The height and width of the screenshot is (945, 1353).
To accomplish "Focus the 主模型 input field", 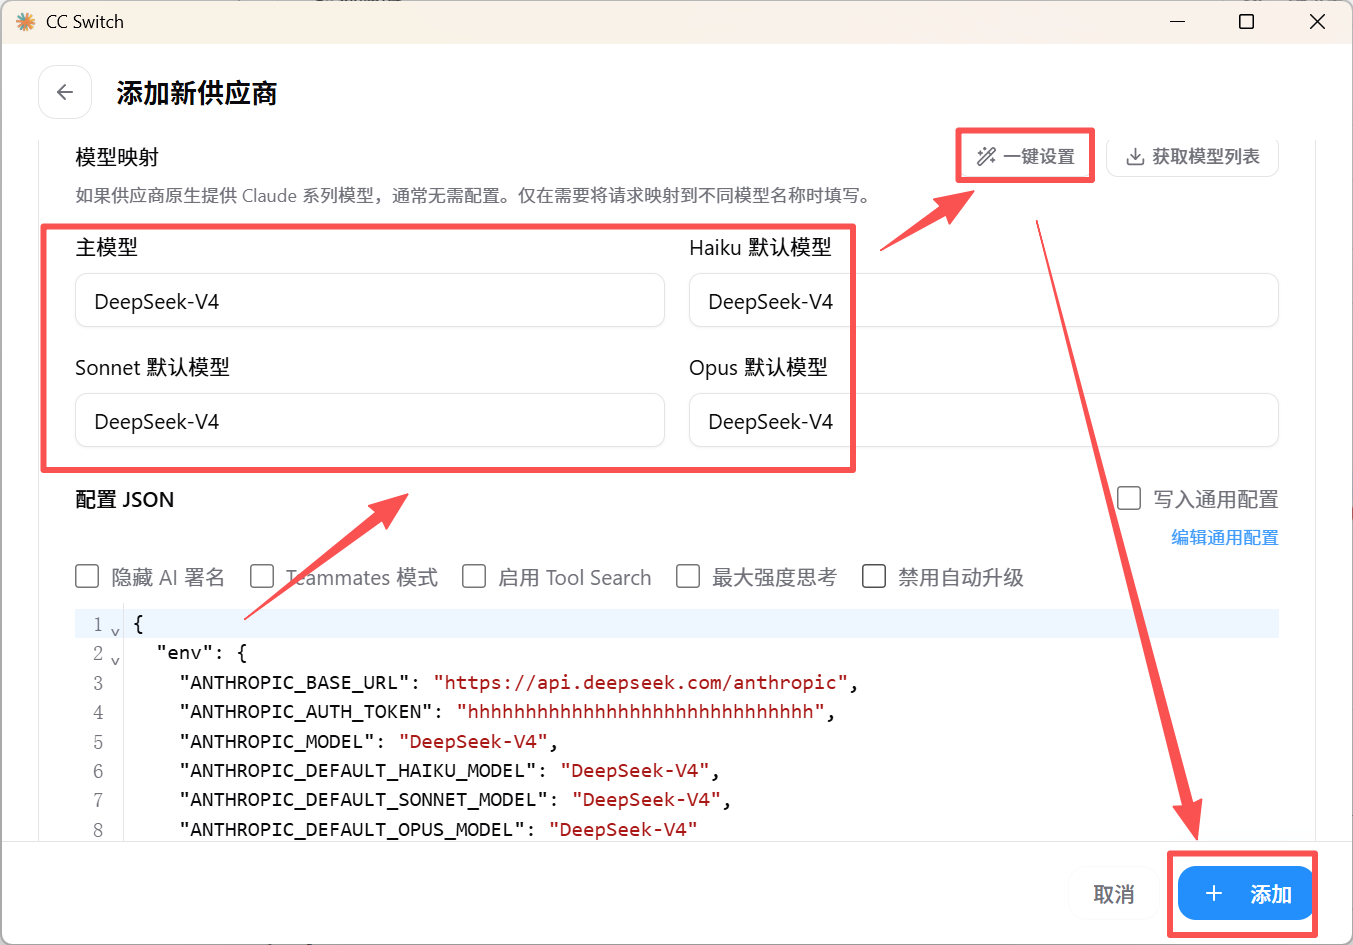I will click(x=370, y=301).
